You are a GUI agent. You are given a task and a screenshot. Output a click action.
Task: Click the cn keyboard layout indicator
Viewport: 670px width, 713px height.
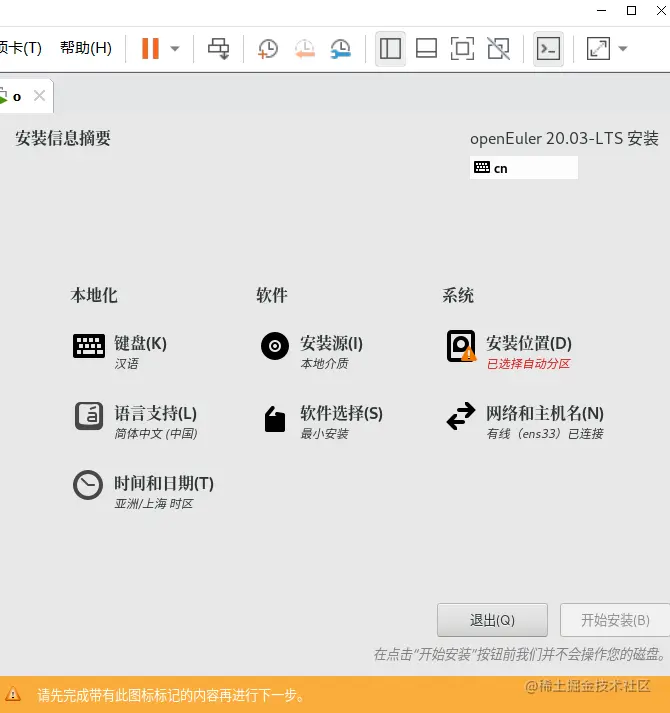[x=524, y=168]
